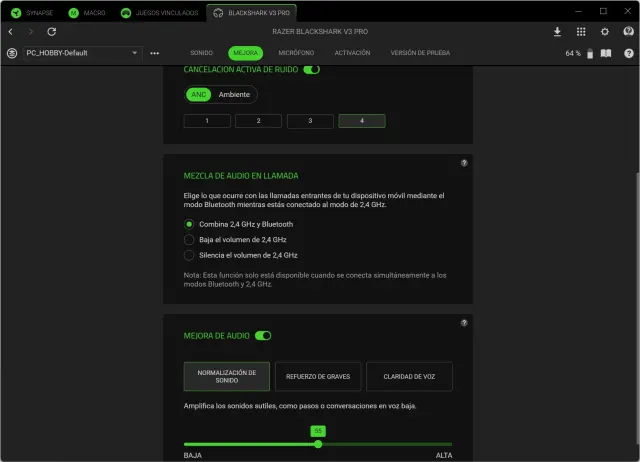Open the downloads arrow icon
This screenshot has width=640, height=462.
tap(557, 32)
